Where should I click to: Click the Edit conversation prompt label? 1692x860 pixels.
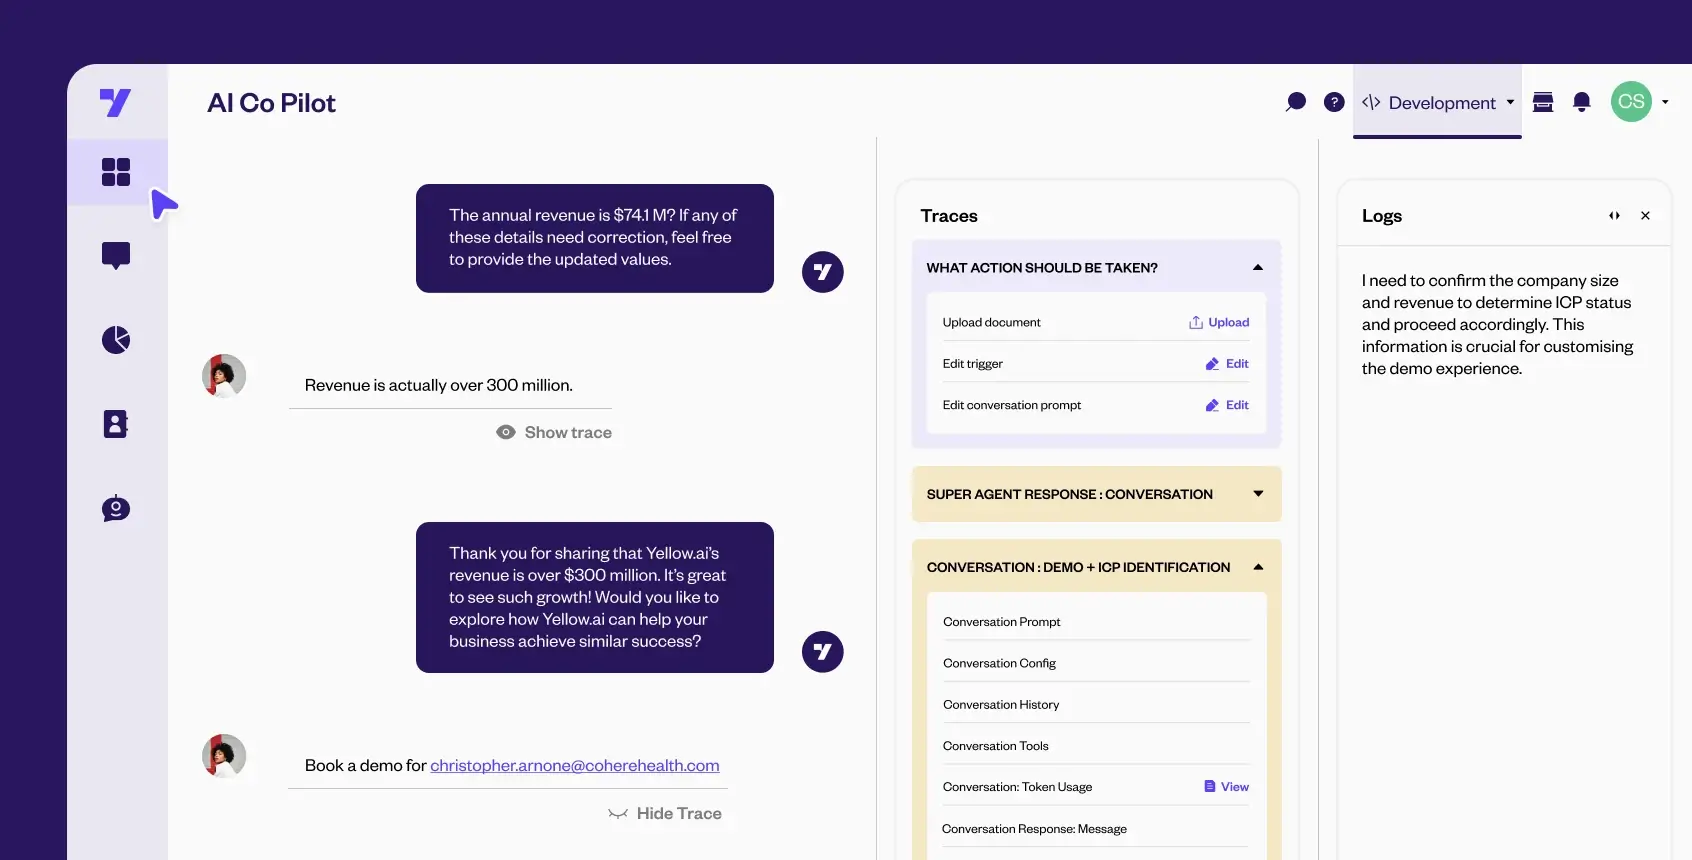[x=1011, y=405]
